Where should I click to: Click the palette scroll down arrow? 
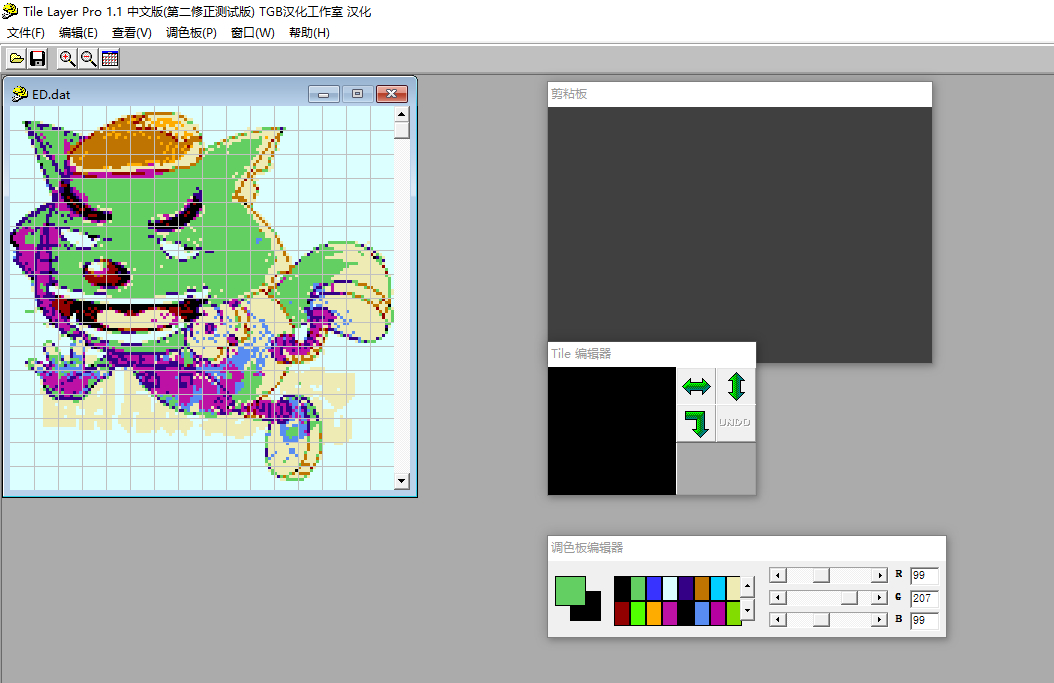[x=747, y=610]
